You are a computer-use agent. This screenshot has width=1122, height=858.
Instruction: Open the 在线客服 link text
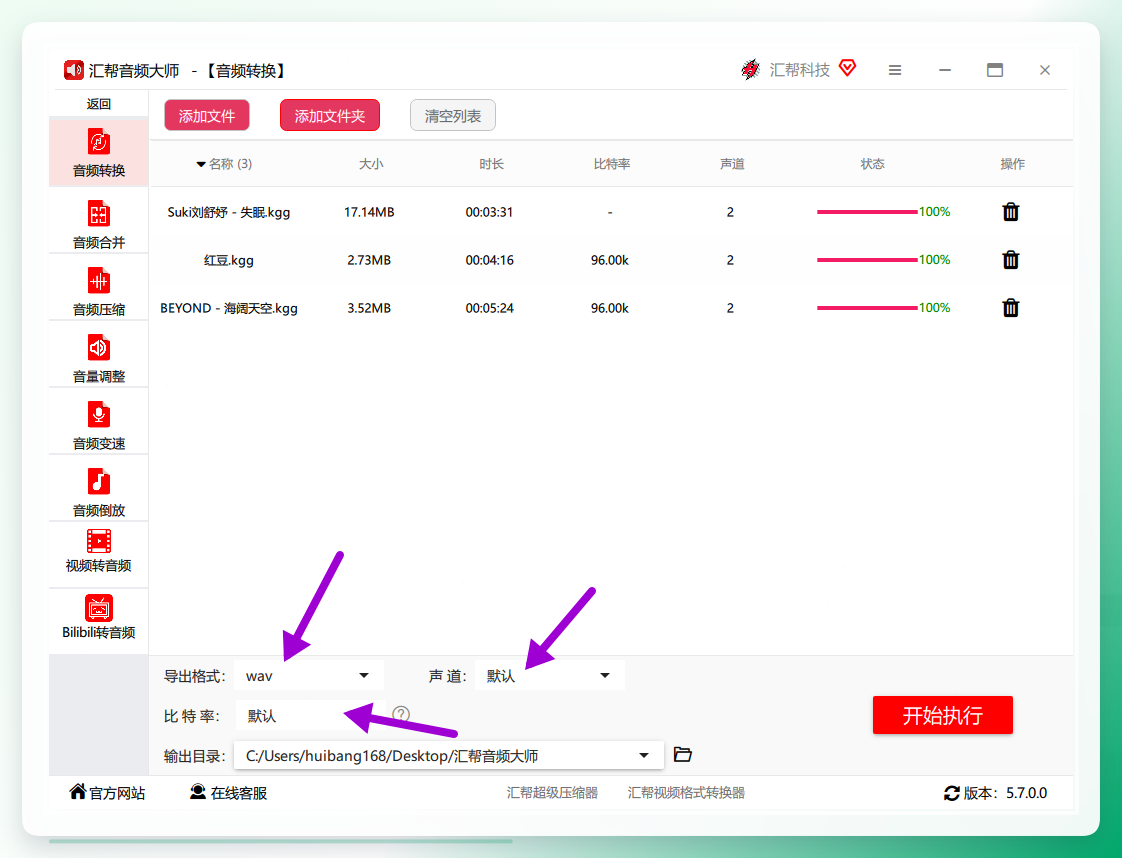(238, 794)
